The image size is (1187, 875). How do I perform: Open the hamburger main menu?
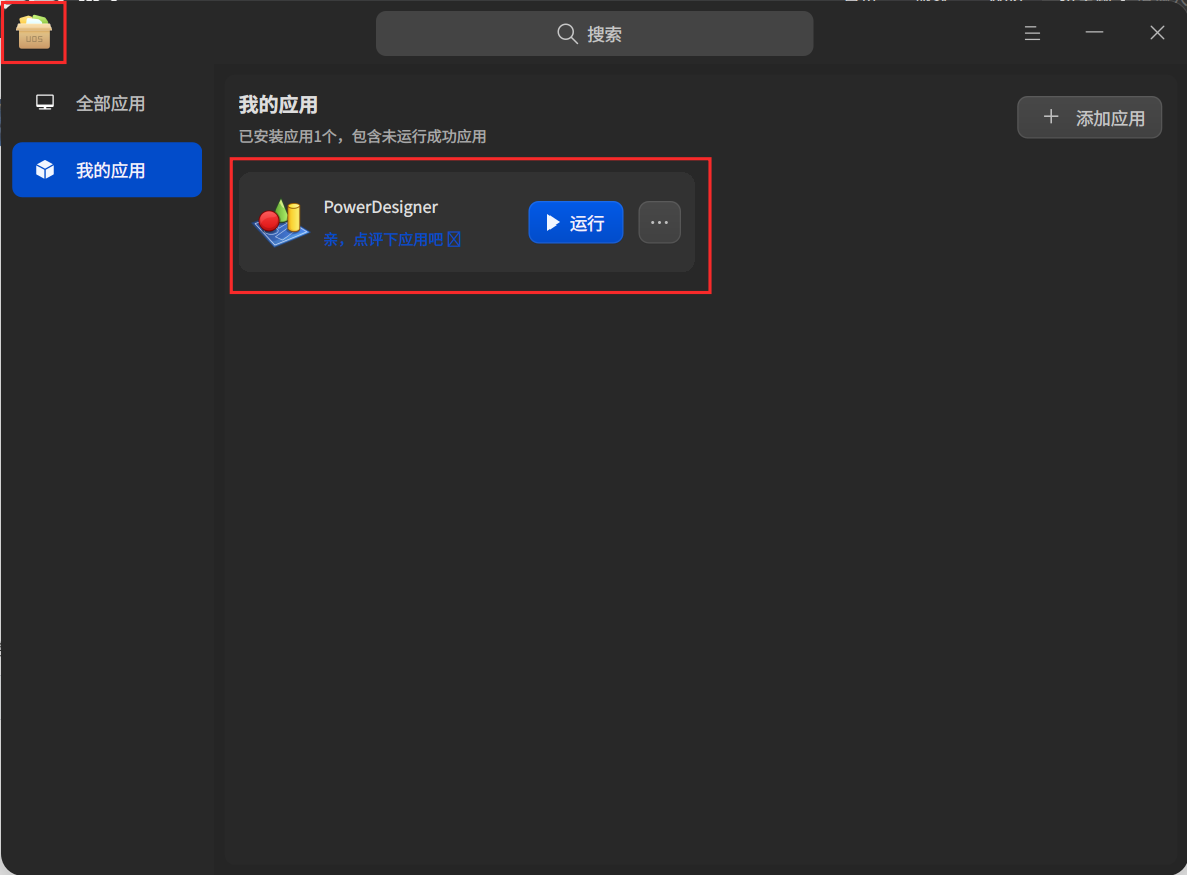click(x=1032, y=33)
